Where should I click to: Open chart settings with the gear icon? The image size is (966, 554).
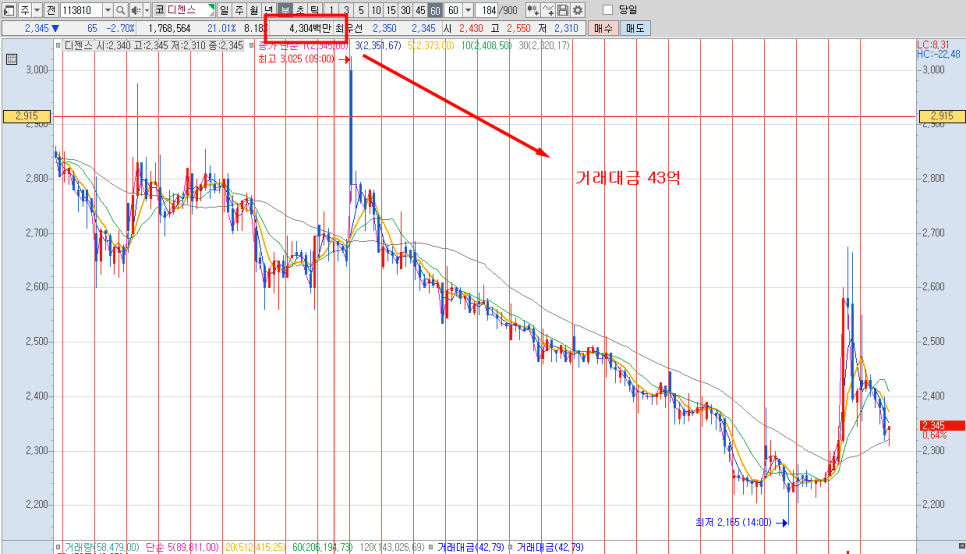click(577, 10)
